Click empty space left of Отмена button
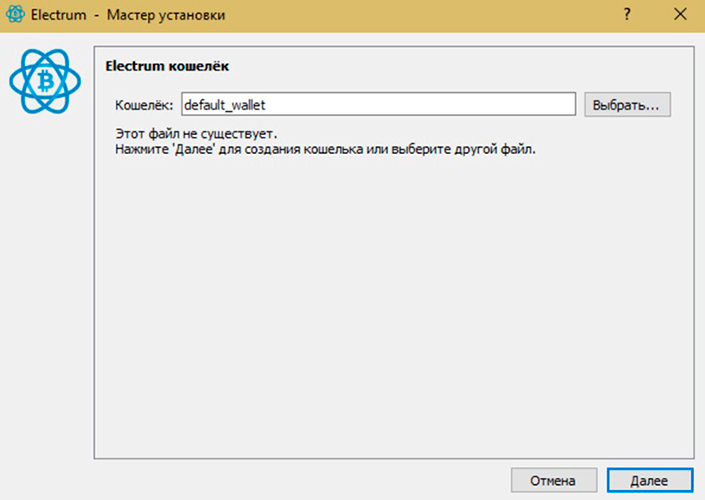Viewport: 705px width, 500px height. coord(300,480)
